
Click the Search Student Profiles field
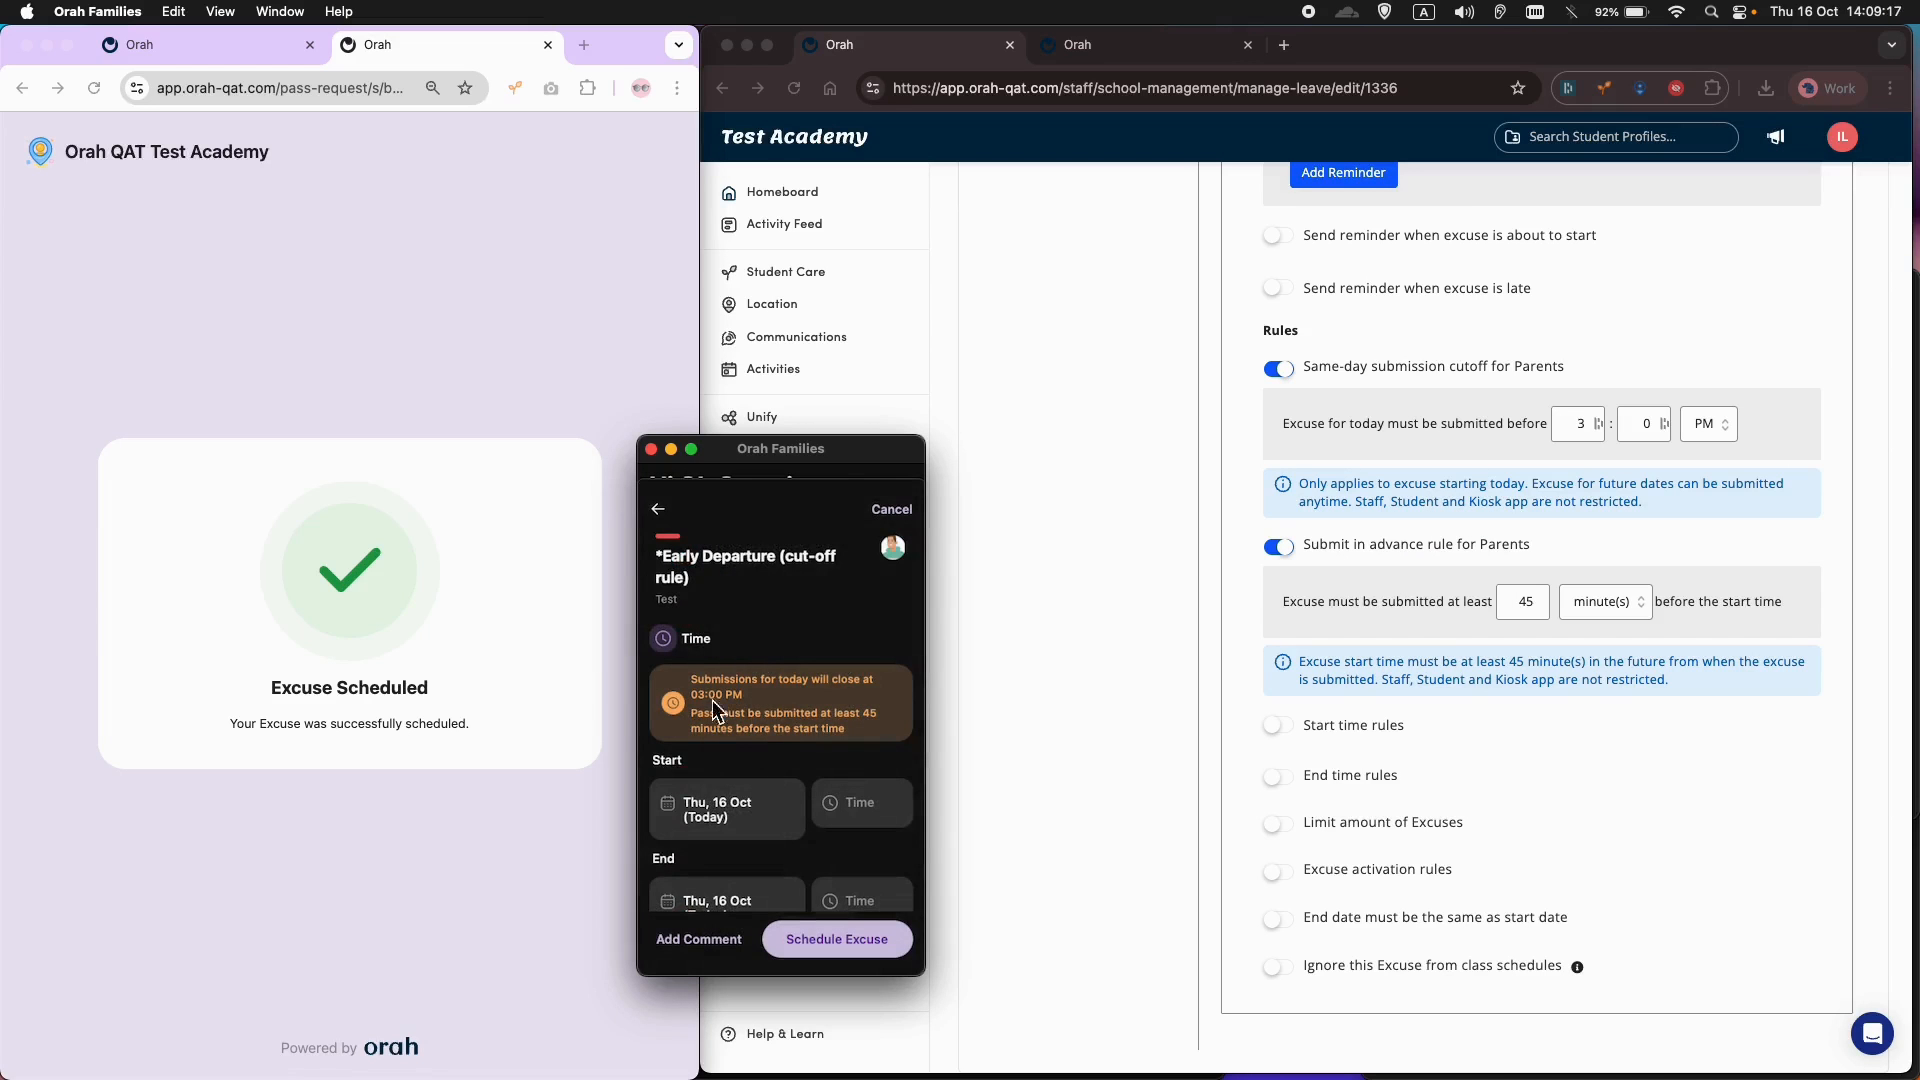click(x=1615, y=137)
